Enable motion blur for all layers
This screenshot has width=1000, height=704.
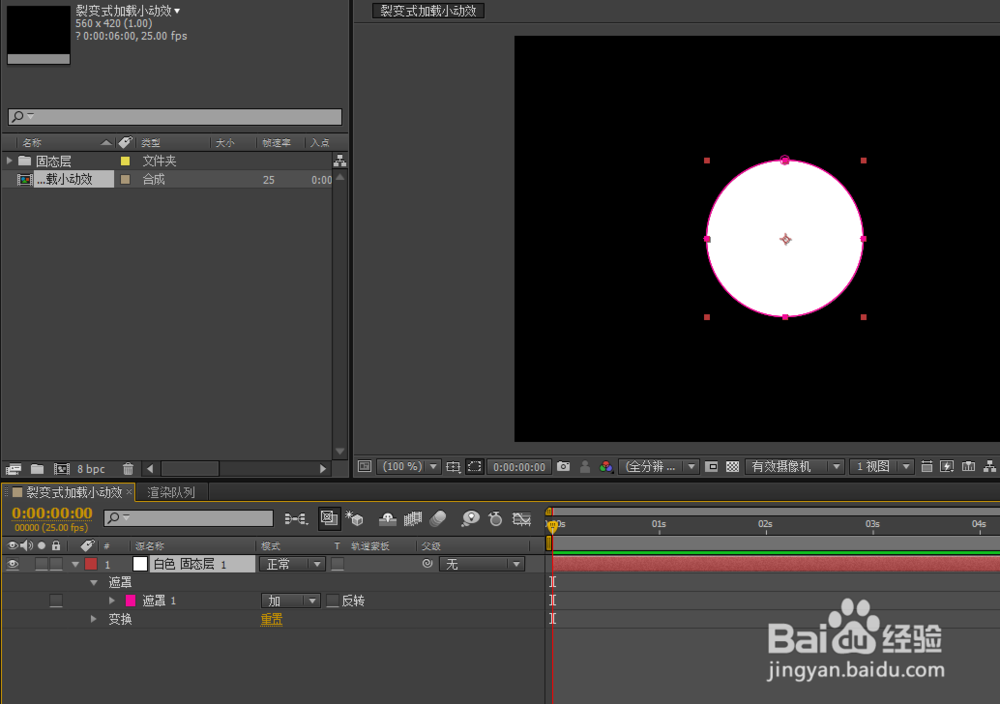[438, 519]
